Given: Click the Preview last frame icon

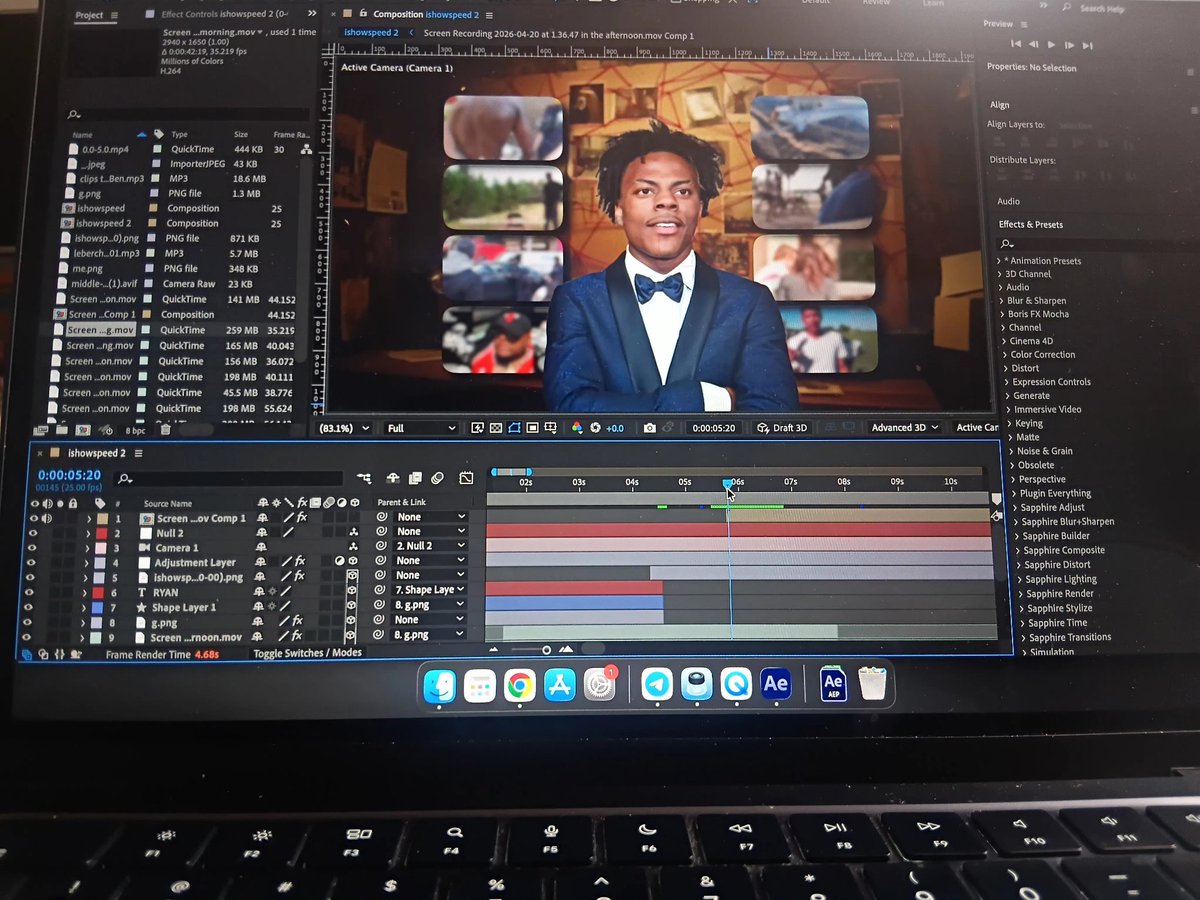Looking at the screenshot, I should pos(1087,45).
